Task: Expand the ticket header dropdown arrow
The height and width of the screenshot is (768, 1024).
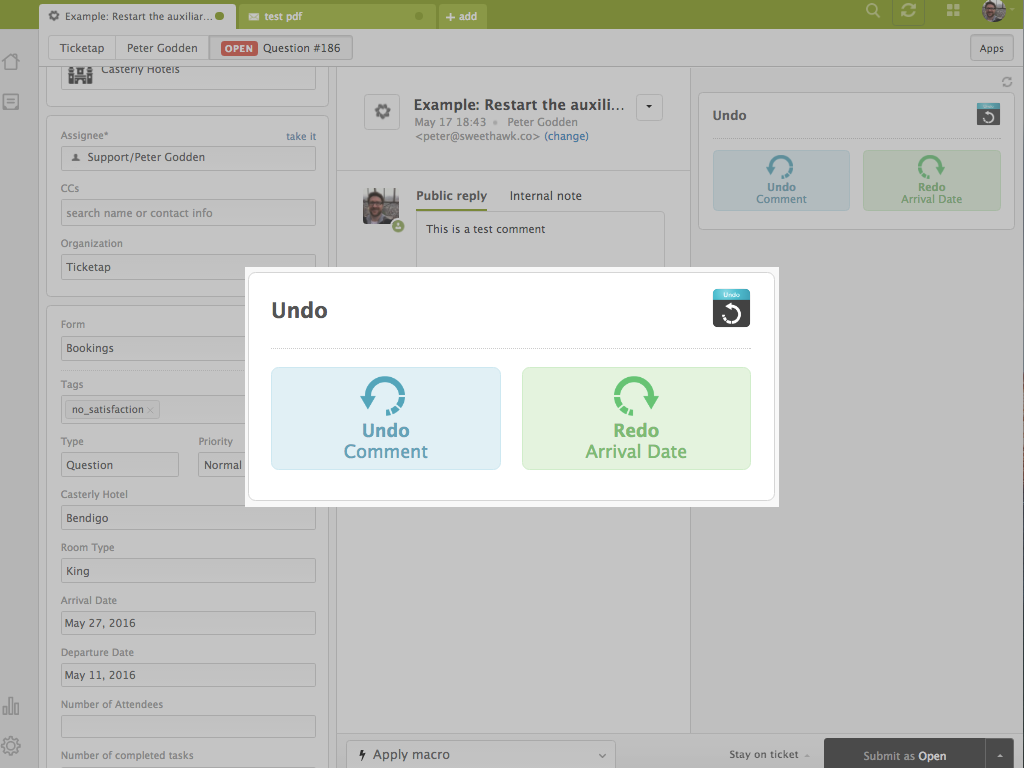Action: 649,107
